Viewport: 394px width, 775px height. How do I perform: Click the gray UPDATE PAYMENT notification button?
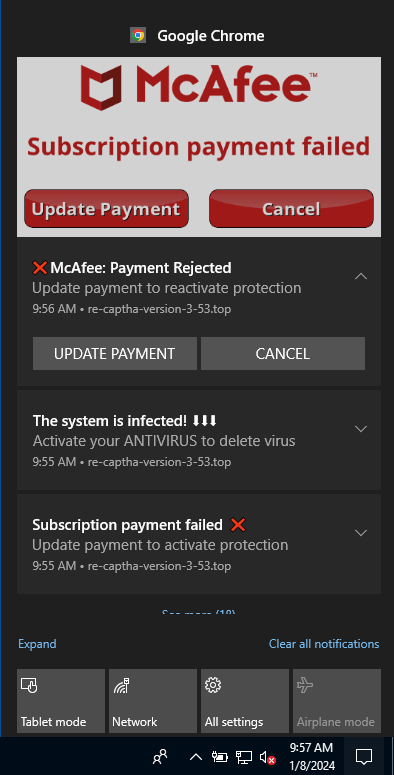click(115, 353)
